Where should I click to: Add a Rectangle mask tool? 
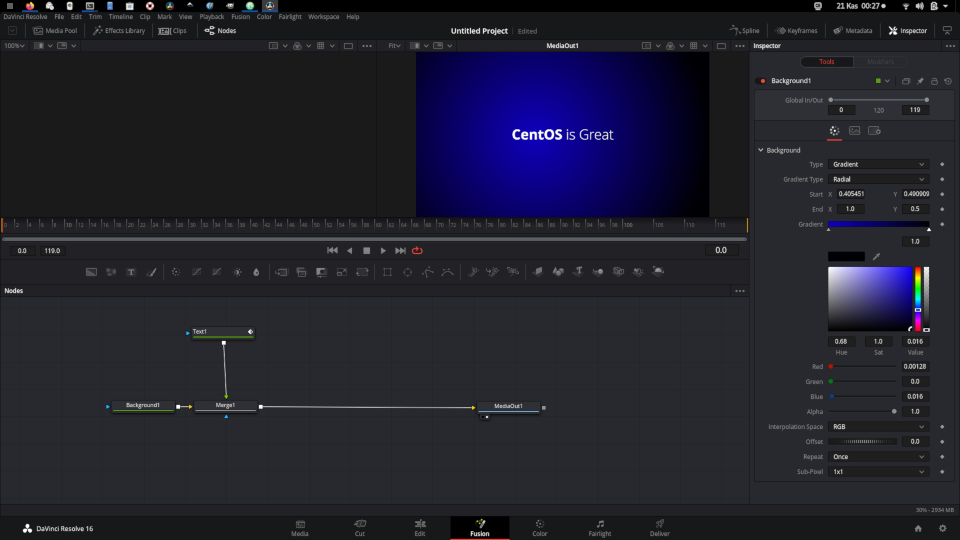[388, 272]
